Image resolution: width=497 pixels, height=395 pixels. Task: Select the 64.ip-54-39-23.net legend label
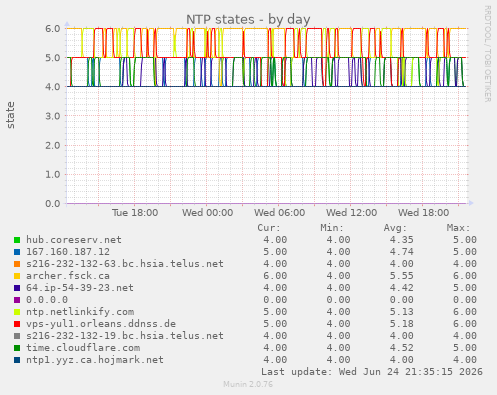(x=80, y=288)
